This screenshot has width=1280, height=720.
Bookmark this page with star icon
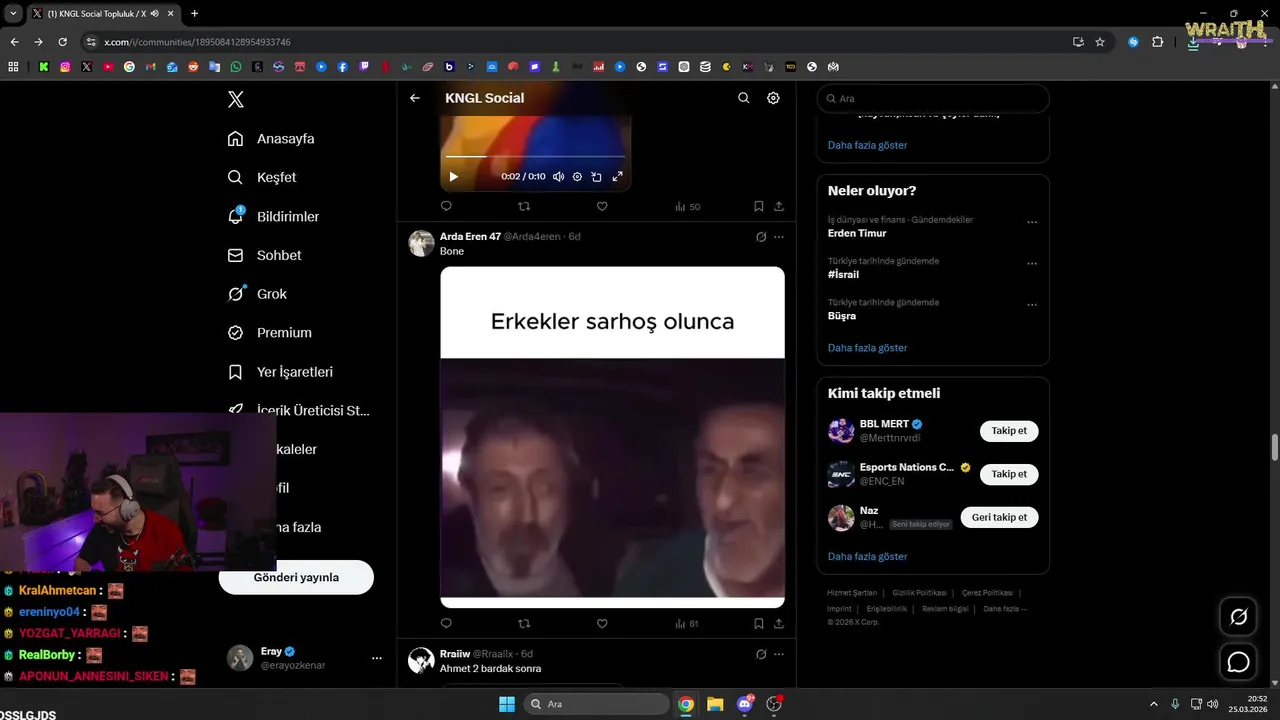point(1100,42)
